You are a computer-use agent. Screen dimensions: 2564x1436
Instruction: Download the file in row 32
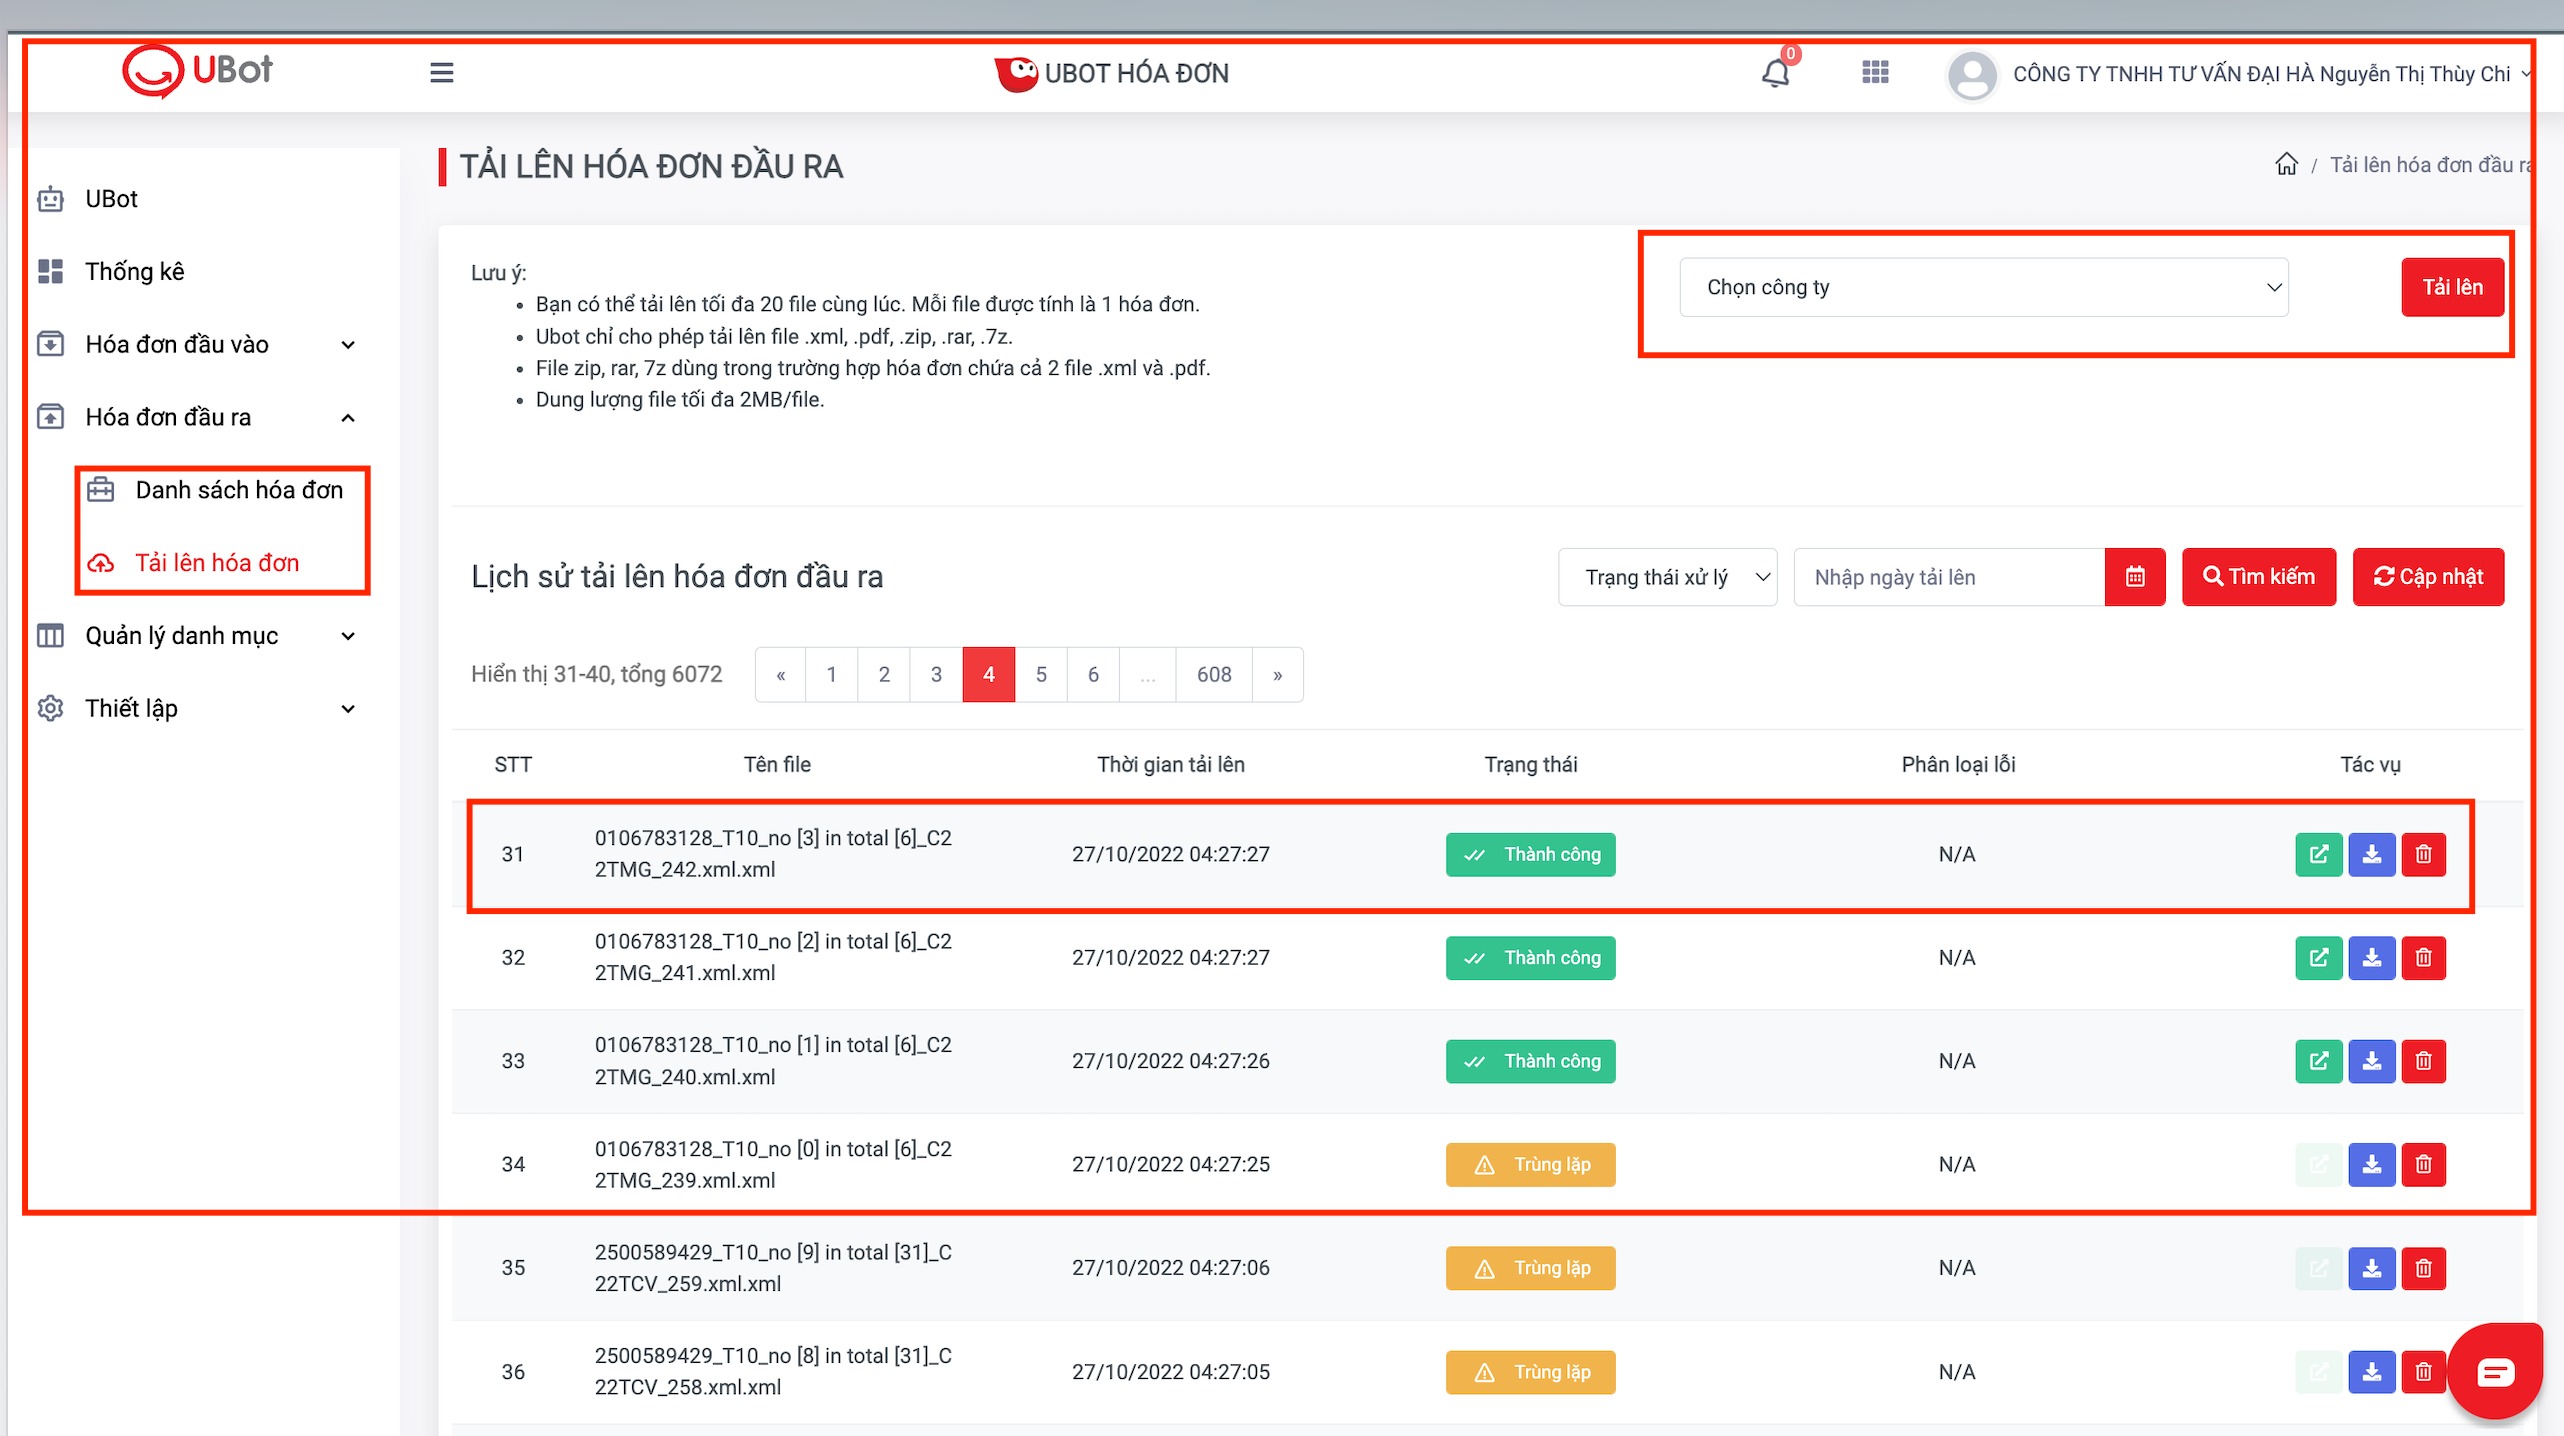2371,958
